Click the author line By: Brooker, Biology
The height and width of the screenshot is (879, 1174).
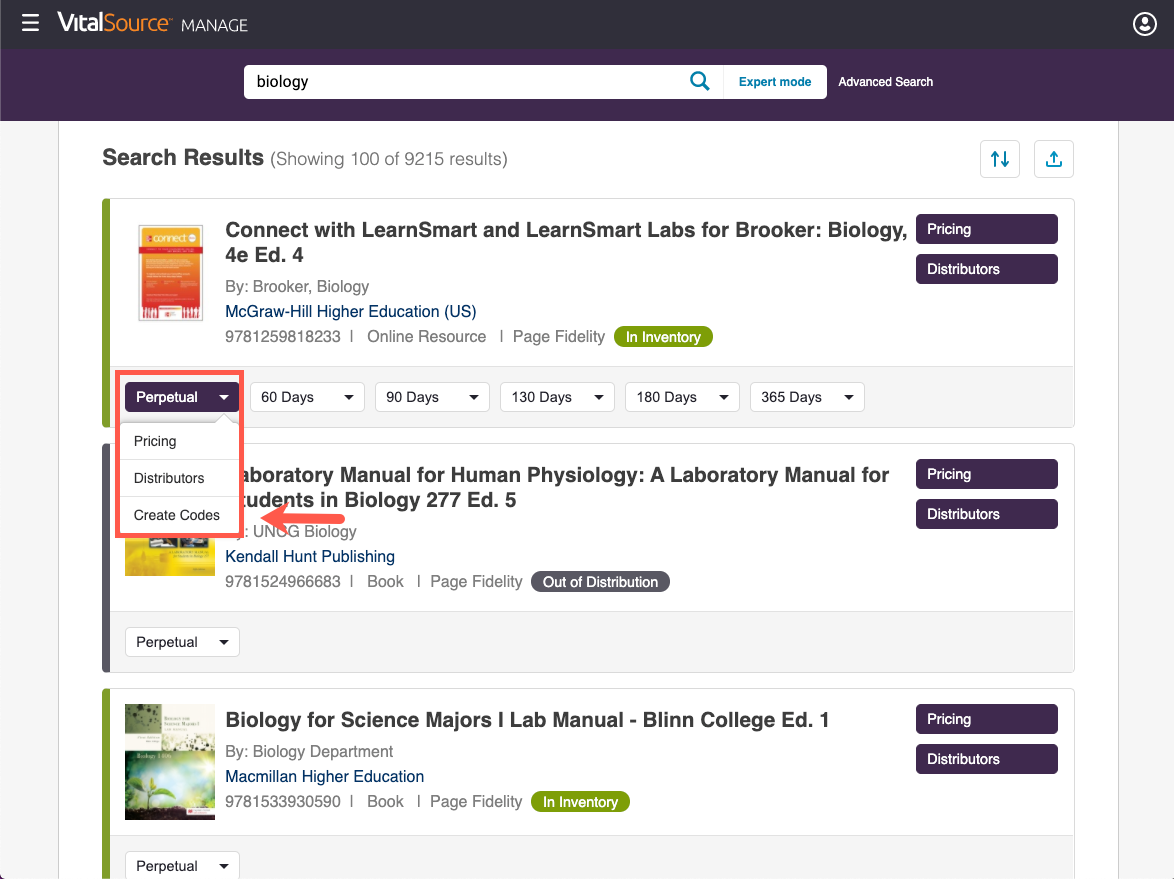297,287
